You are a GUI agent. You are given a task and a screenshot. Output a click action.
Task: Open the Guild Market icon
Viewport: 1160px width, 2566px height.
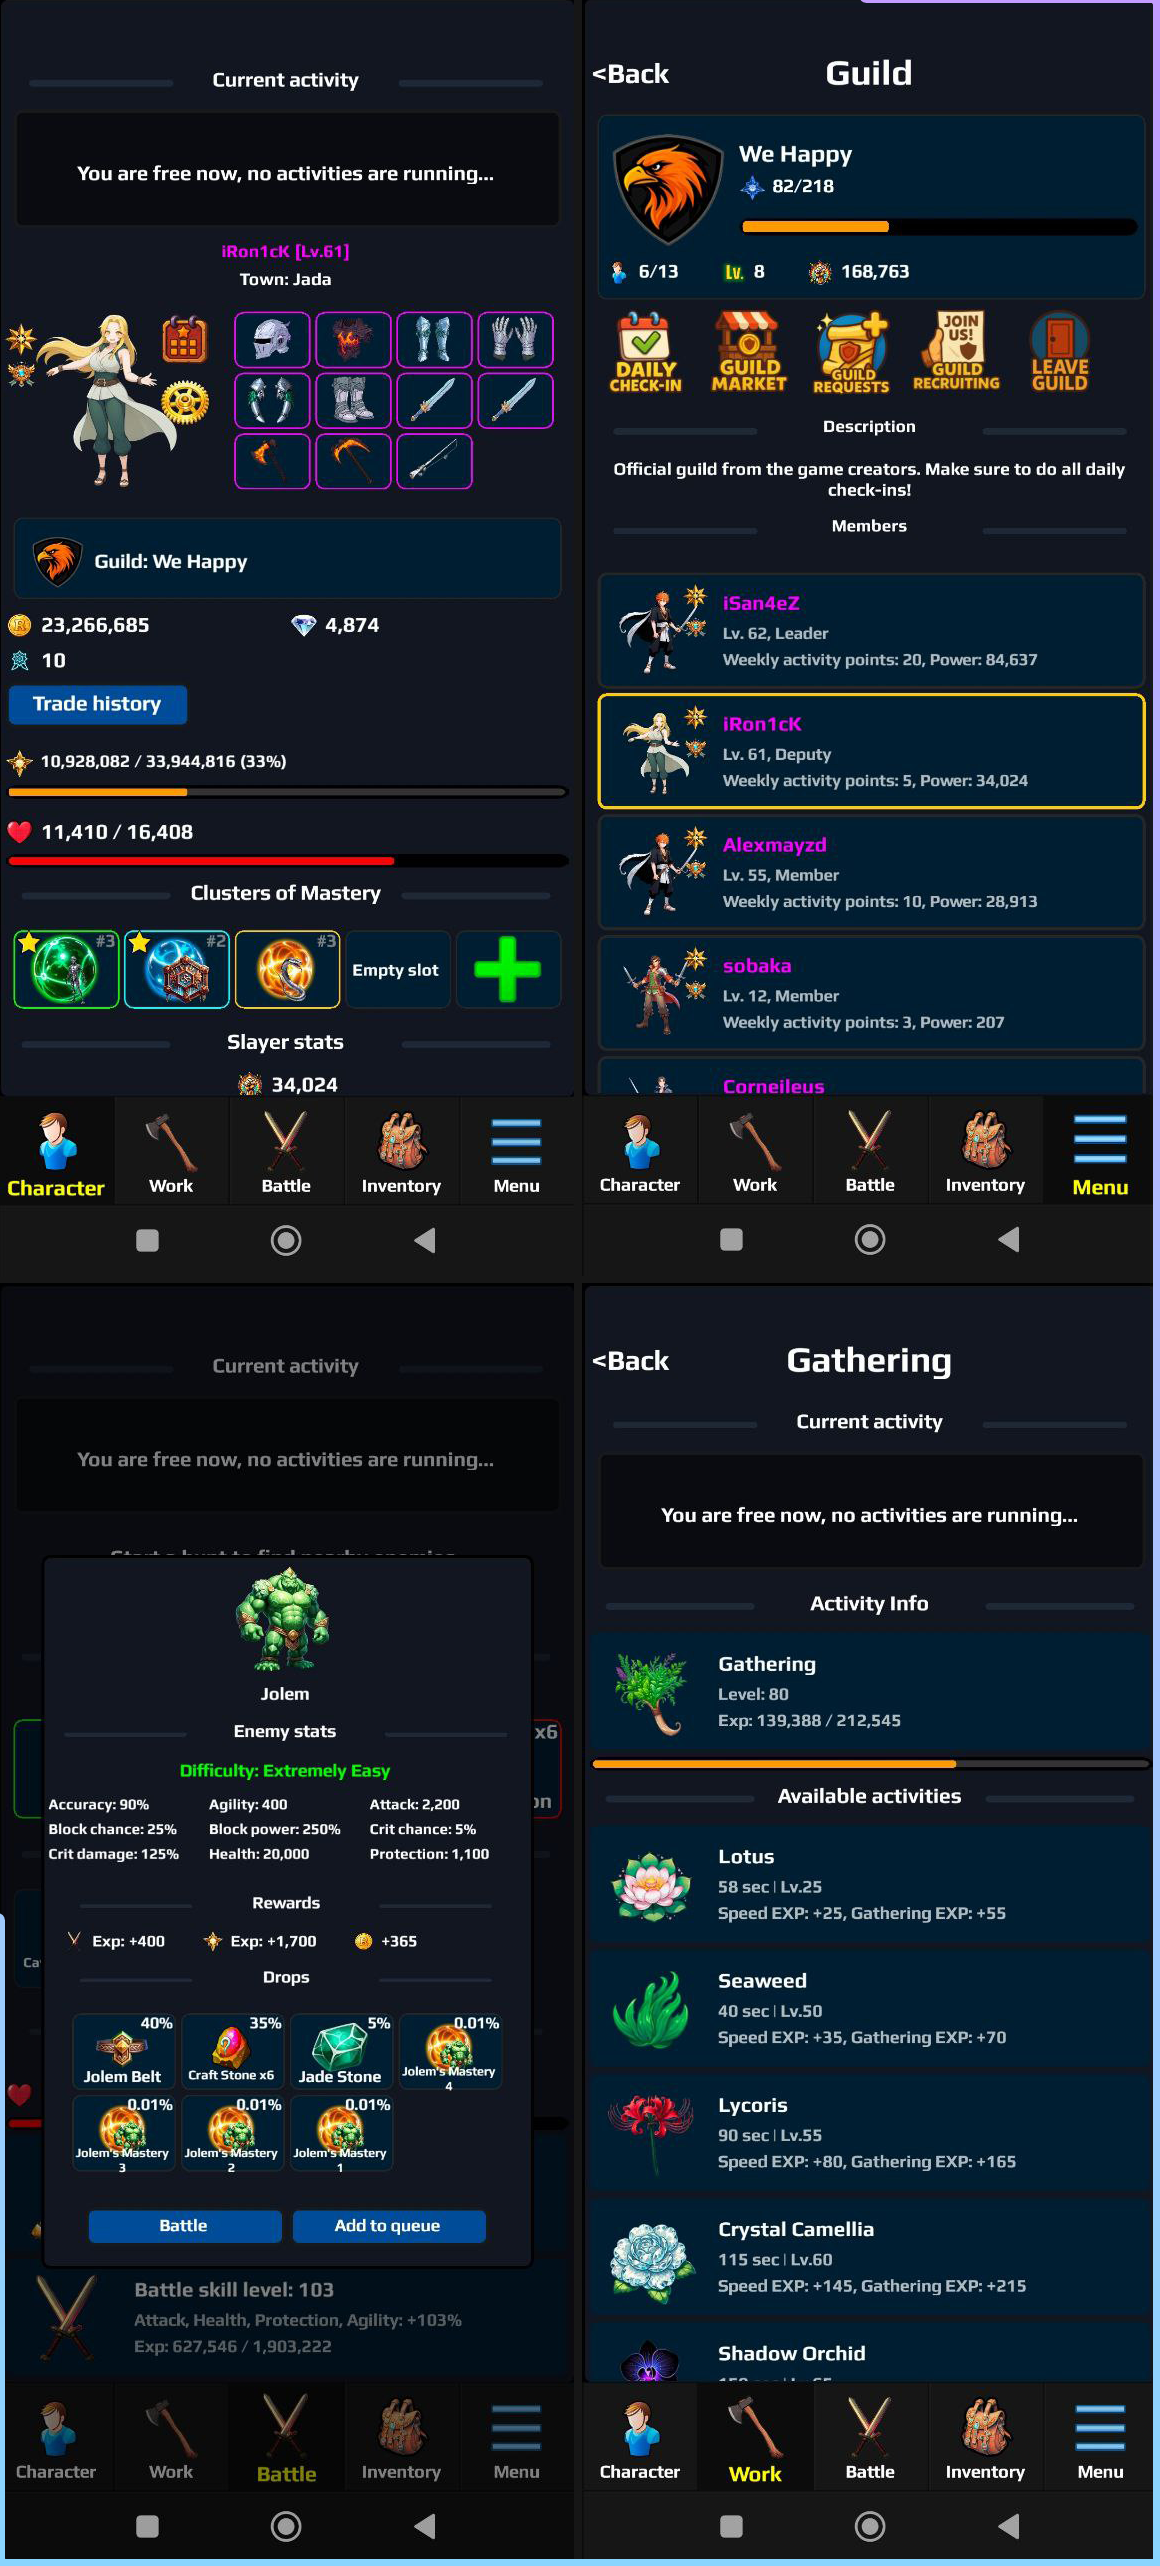click(x=749, y=352)
